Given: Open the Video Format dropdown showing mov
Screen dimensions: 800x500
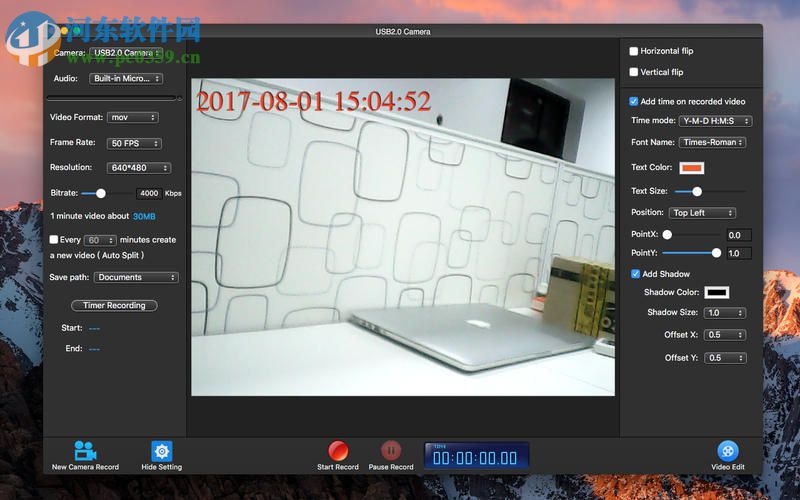Looking at the screenshot, I should click(x=133, y=117).
